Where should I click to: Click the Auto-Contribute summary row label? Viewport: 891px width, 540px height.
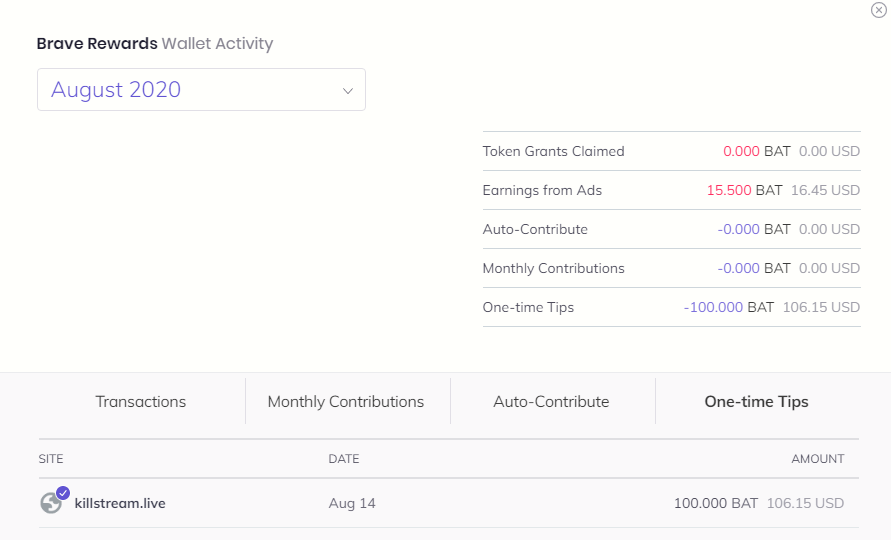coord(535,229)
